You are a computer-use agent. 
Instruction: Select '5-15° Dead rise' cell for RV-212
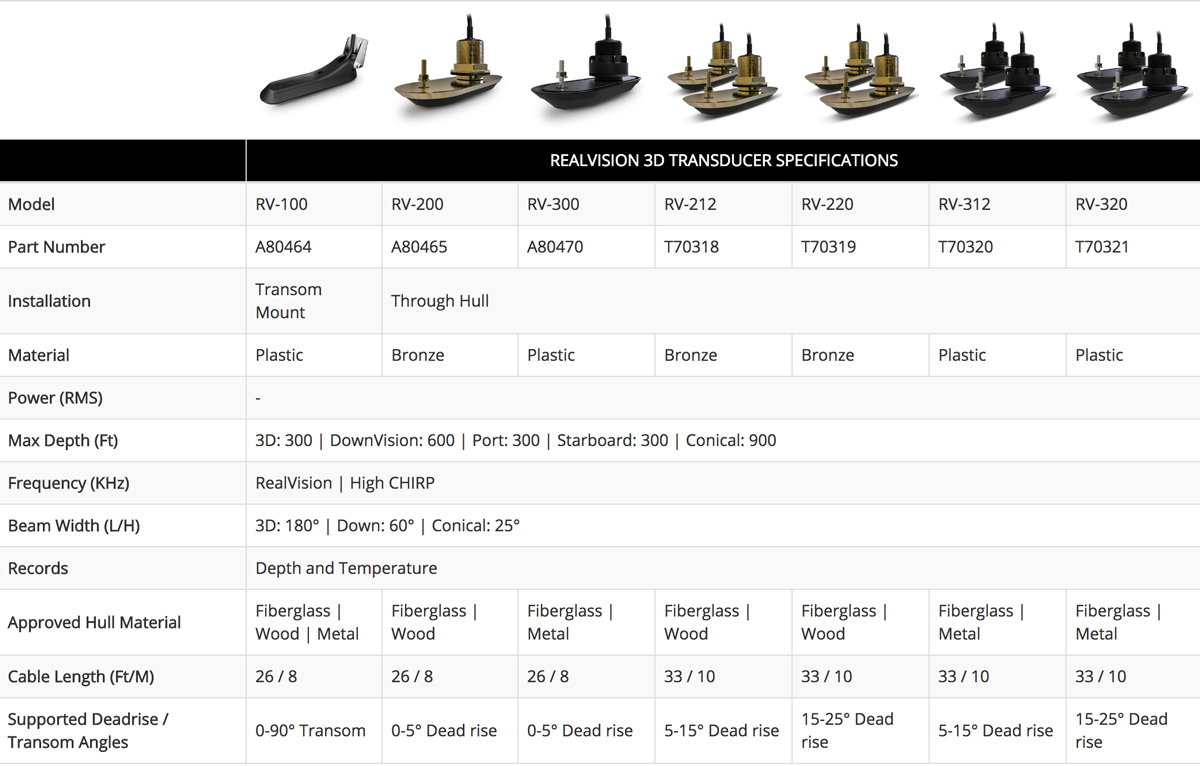coord(722,731)
